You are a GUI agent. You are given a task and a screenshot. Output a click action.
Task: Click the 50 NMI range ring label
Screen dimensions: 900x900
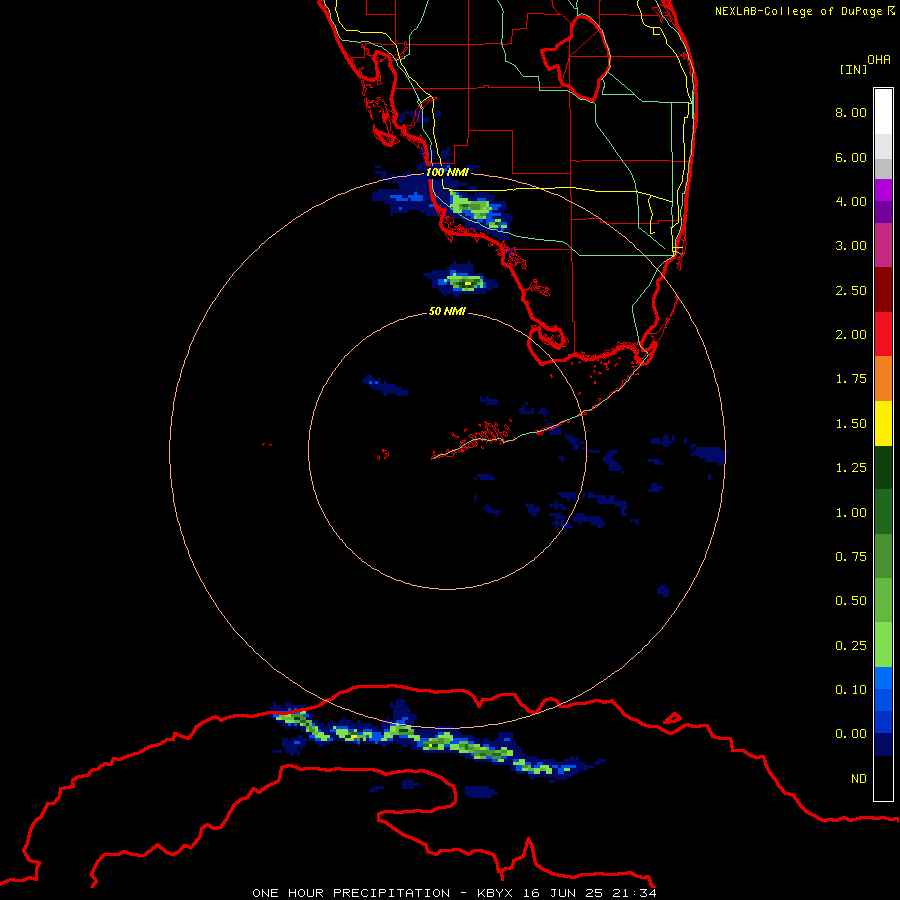pyautogui.click(x=447, y=312)
